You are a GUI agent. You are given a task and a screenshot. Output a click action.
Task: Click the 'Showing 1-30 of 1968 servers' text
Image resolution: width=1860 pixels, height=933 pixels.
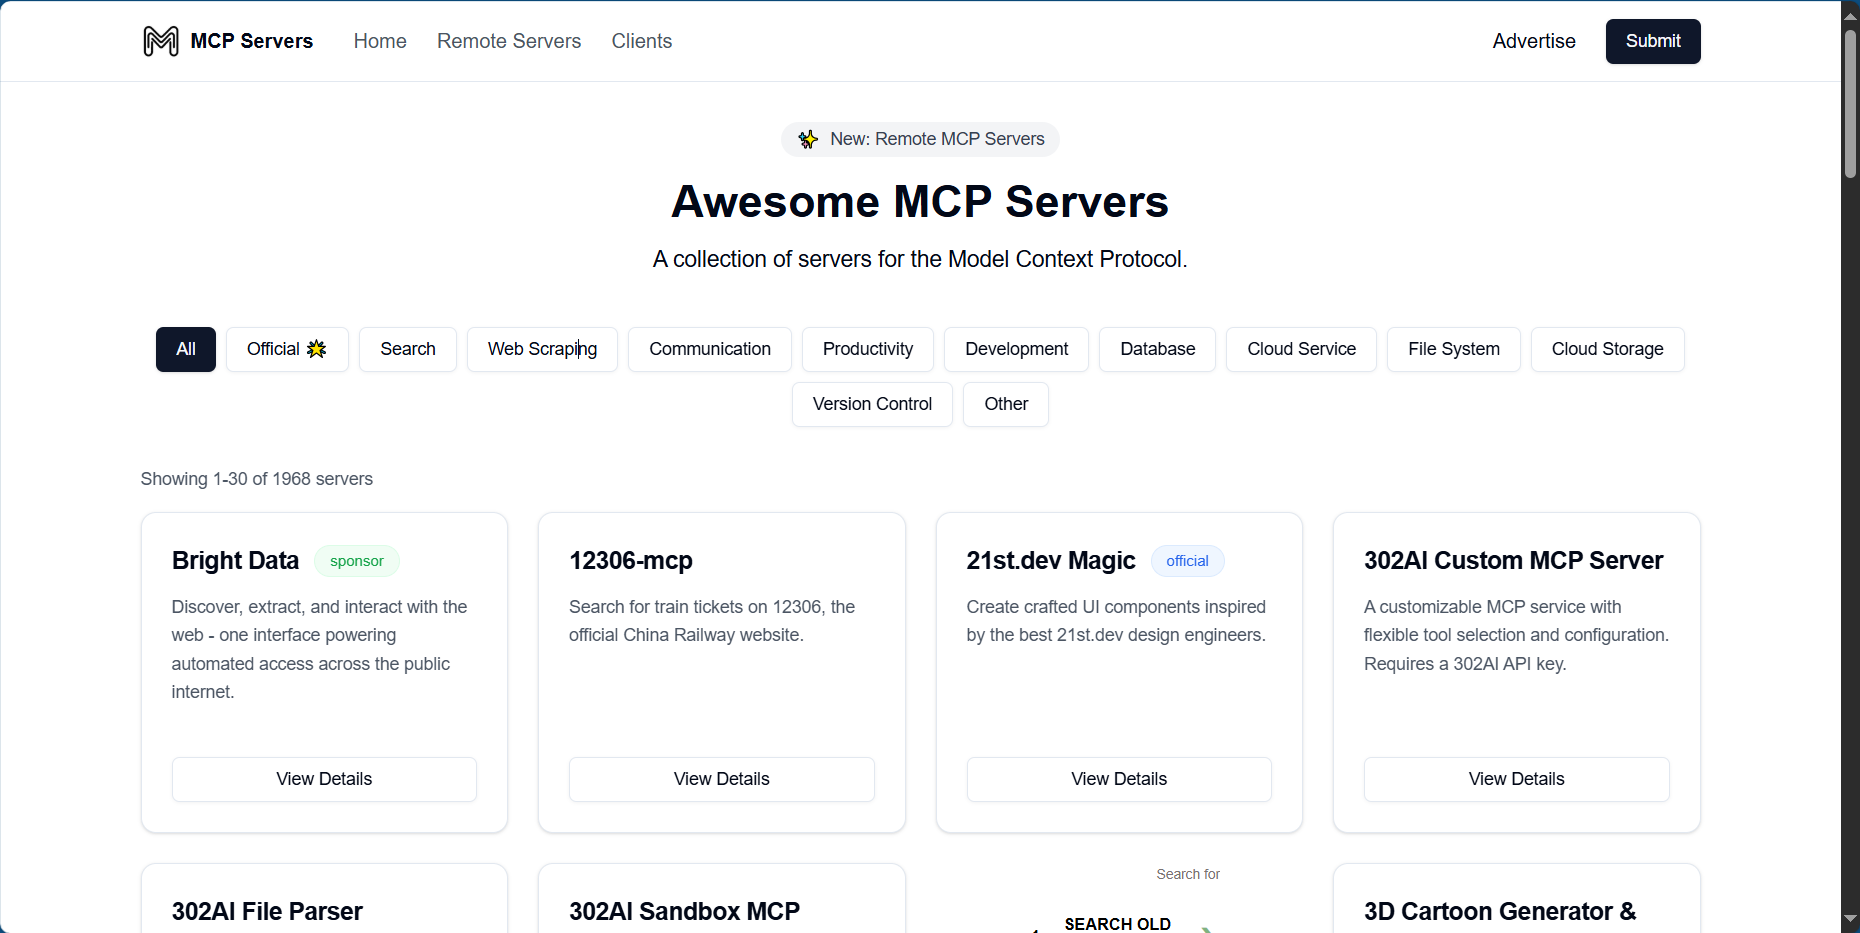(x=257, y=479)
